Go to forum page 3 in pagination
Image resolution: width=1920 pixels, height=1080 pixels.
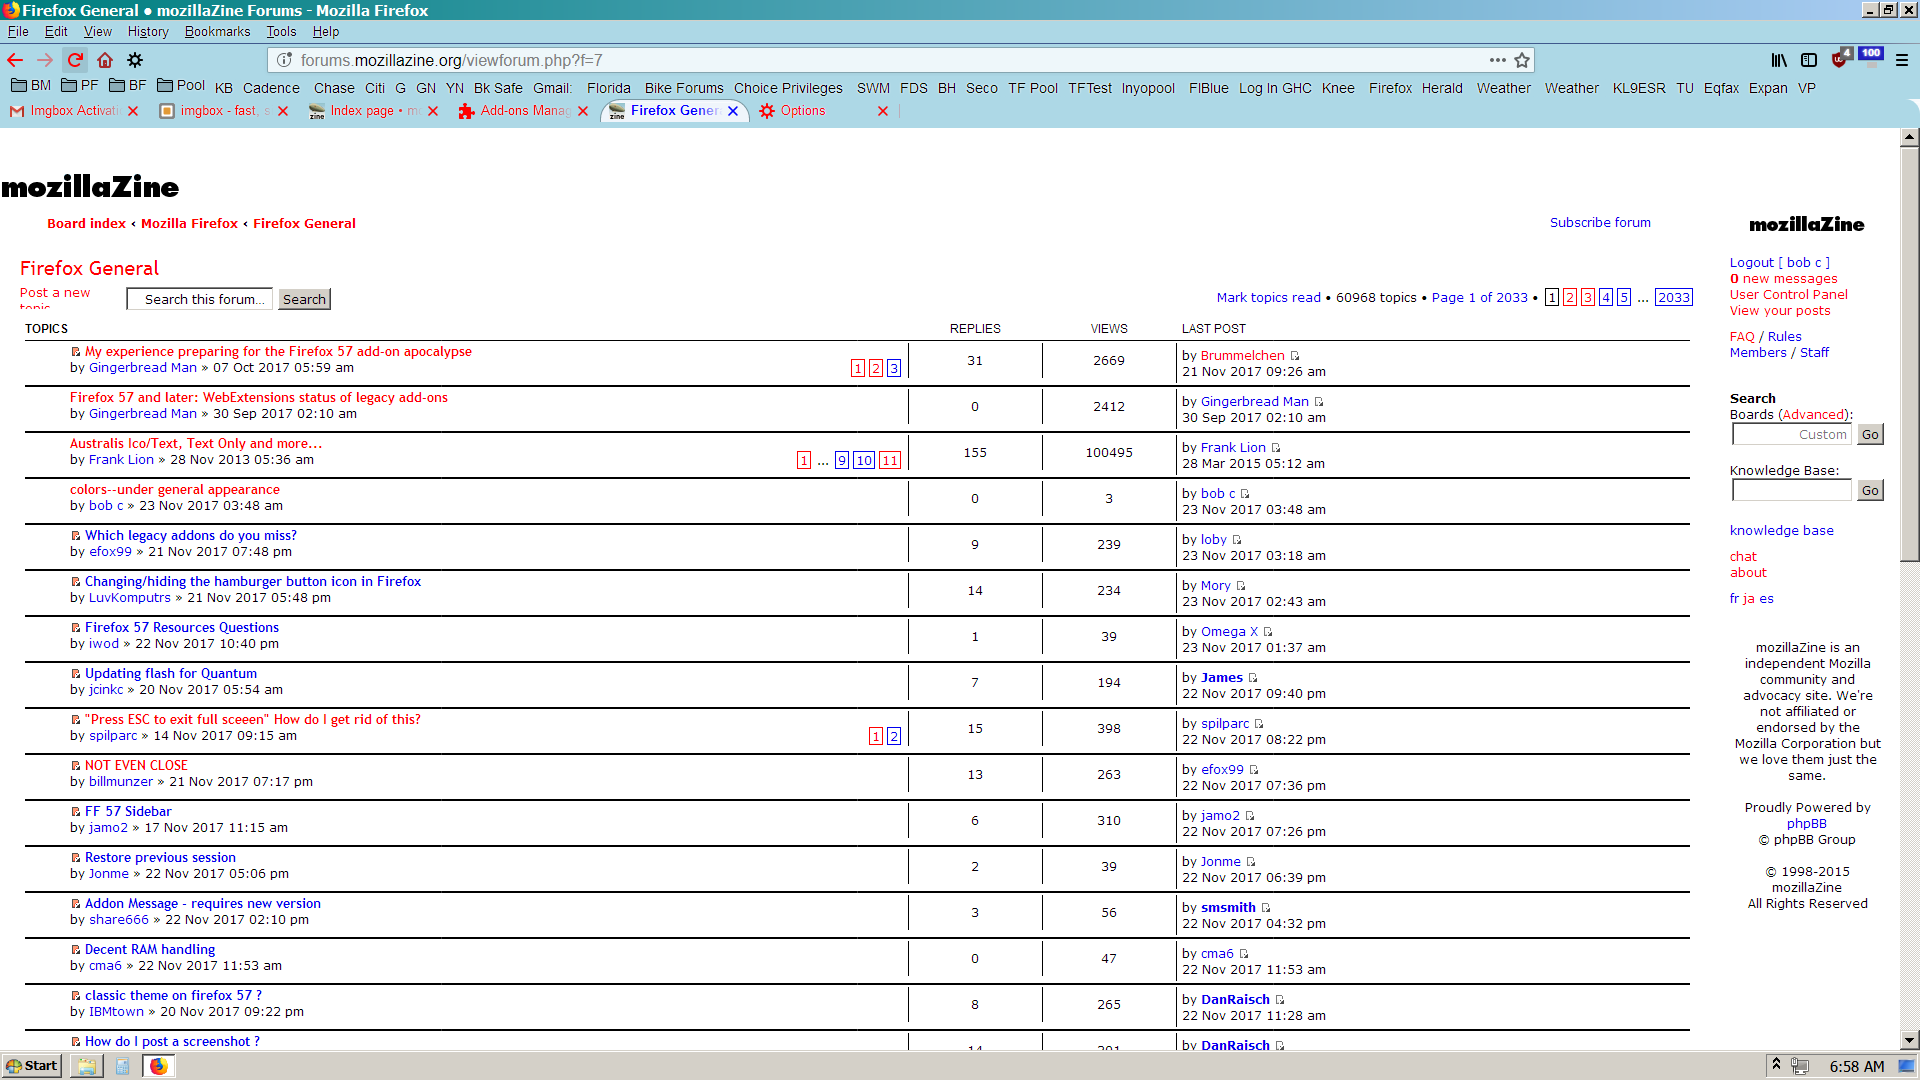point(1588,297)
